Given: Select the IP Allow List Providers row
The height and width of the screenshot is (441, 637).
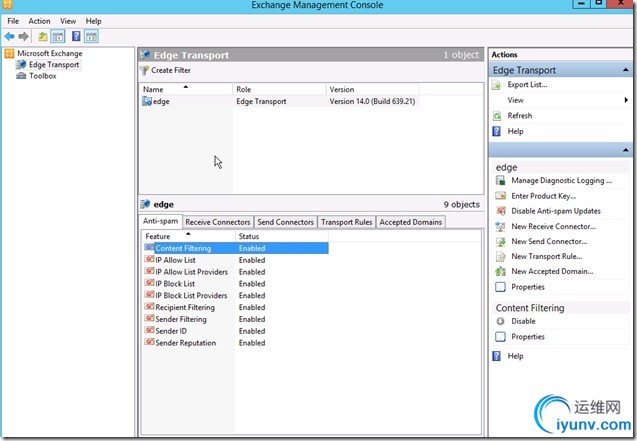Looking at the screenshot, I should (236, 272).
